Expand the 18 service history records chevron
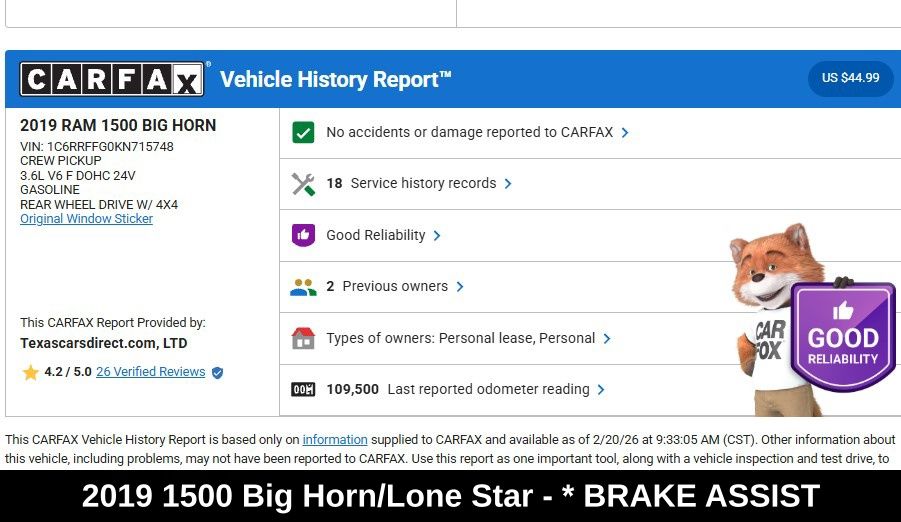The height and width of the screenshot is (522, 901). [x=508, y=184]
